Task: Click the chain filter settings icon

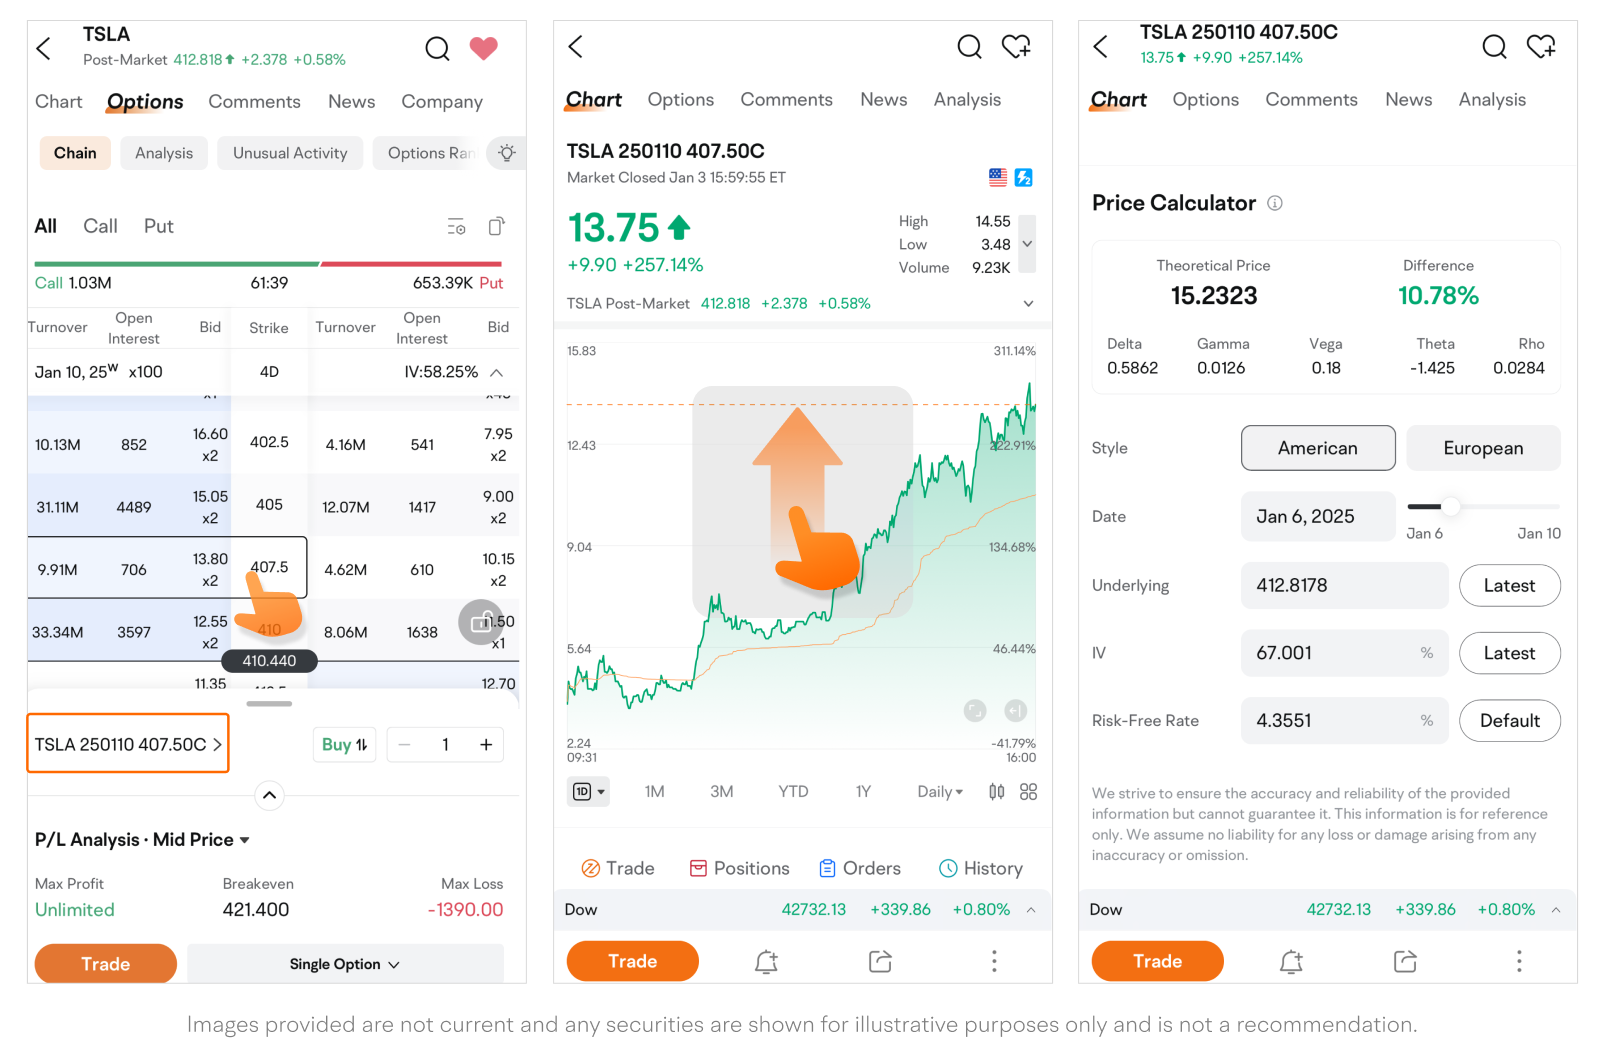Action: tap(456, 227)
